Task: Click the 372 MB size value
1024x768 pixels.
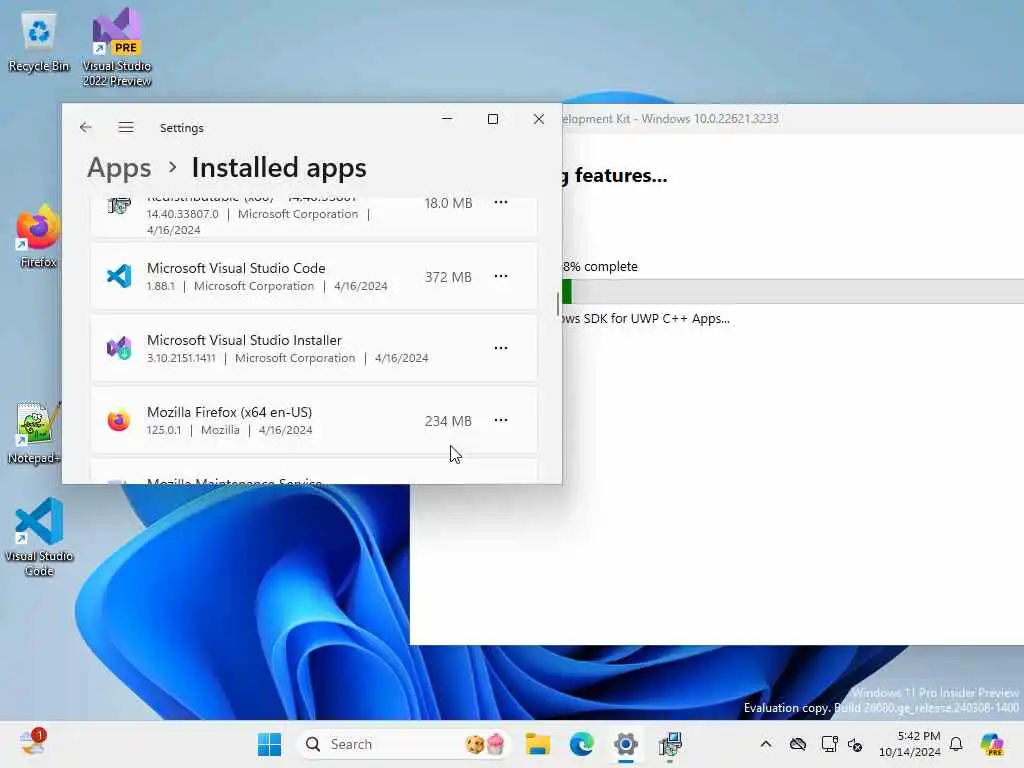Action: [x=448, y=277]
